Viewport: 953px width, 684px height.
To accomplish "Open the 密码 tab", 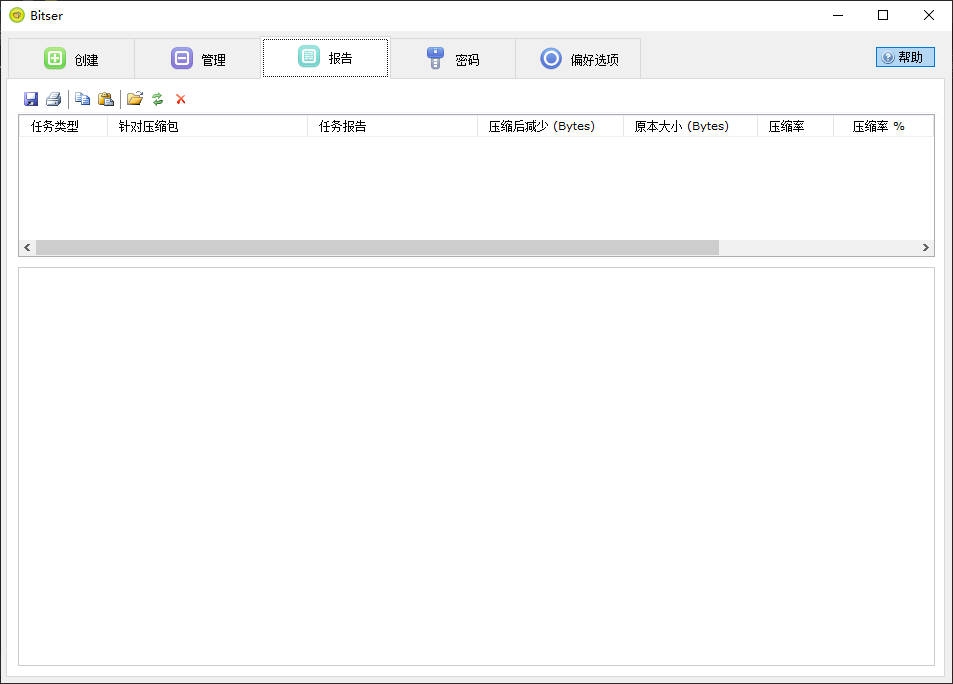I will [x=452, y=59].
